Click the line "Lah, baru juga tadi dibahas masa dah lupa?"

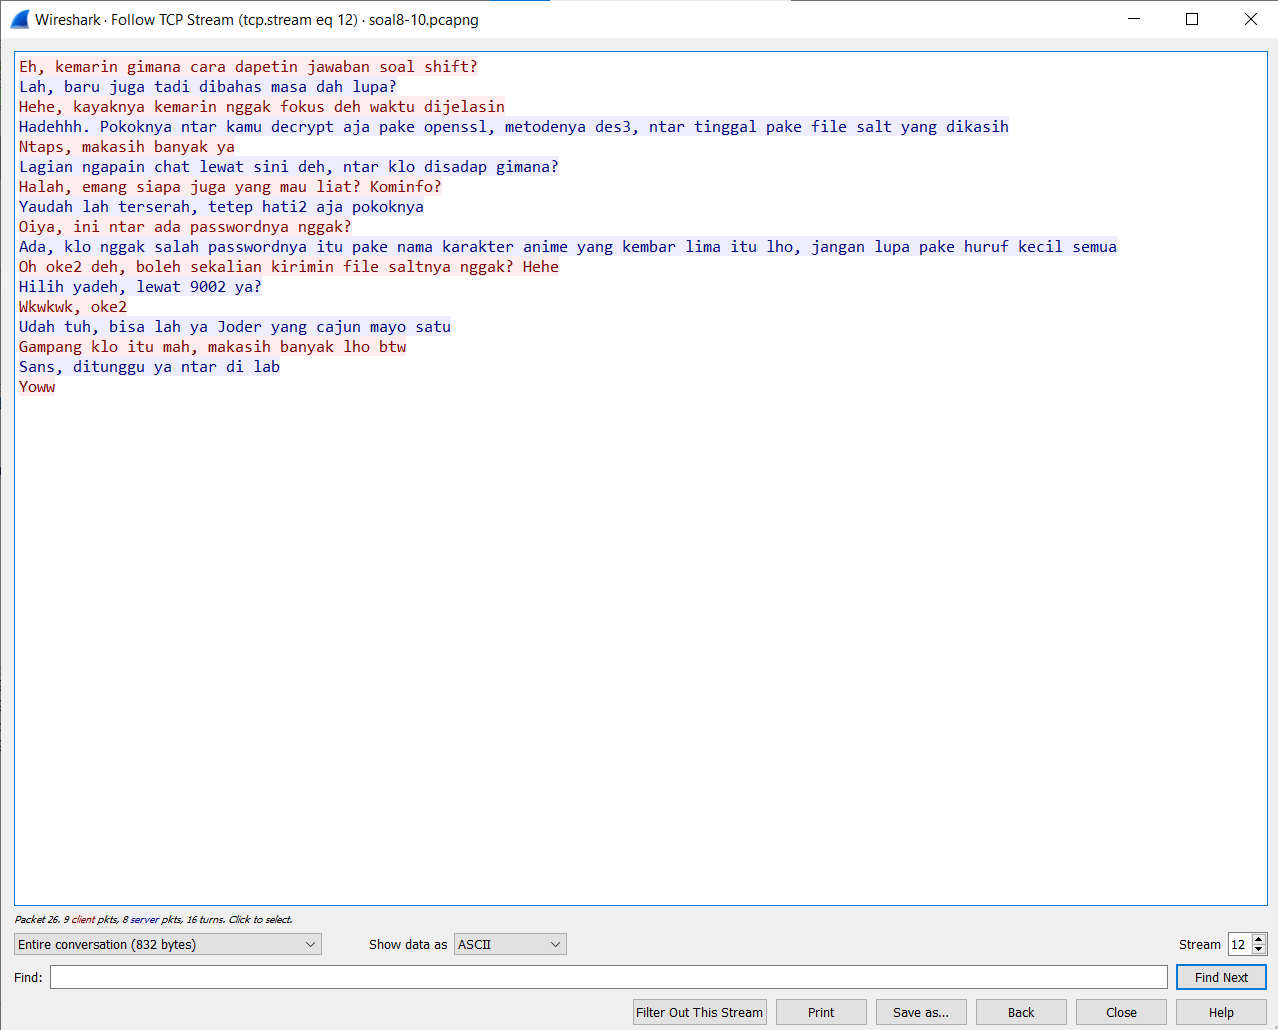tap(207, 87)
